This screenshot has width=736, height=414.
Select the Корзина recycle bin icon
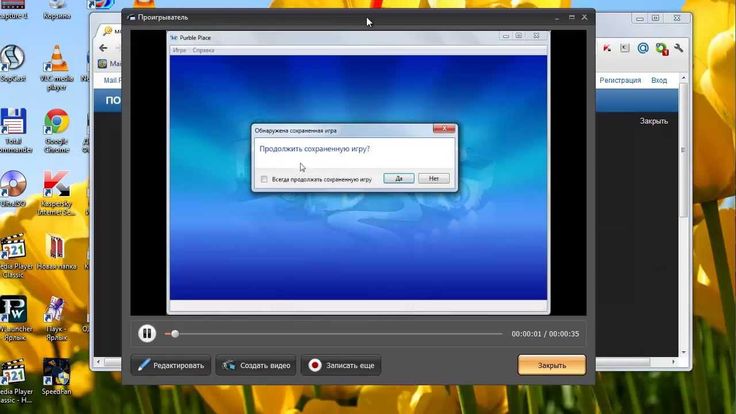57,10
